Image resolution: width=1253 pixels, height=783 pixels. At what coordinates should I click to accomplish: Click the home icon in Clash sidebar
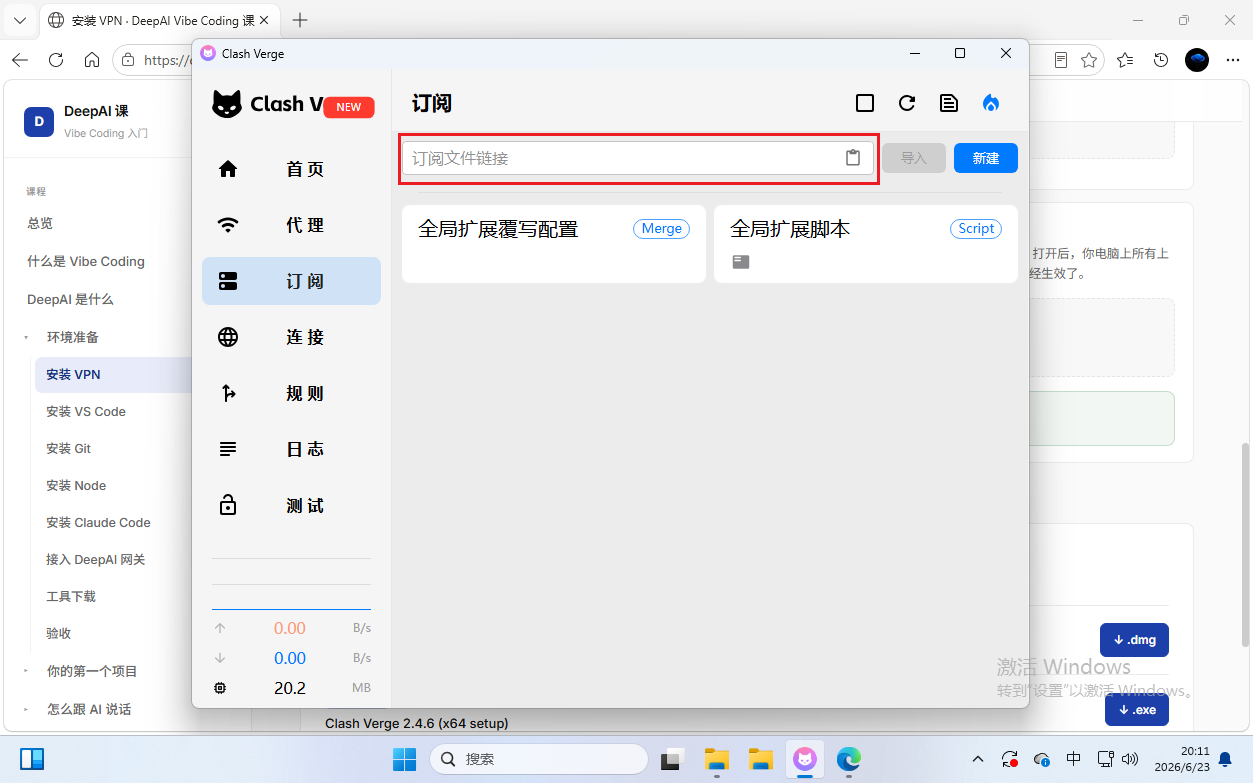228,169
